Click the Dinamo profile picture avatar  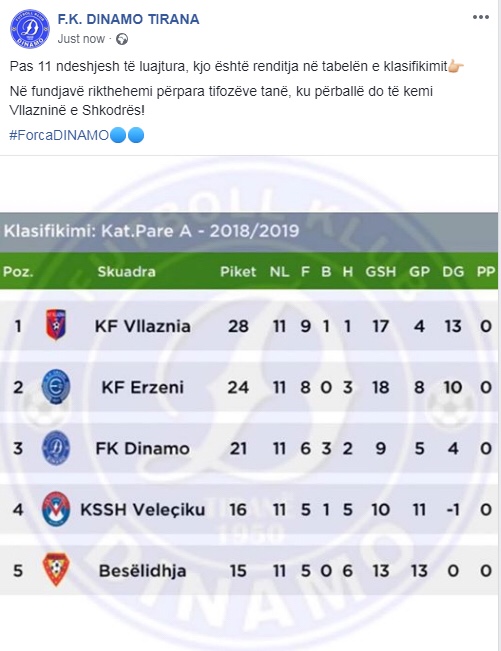pos(29,29)
